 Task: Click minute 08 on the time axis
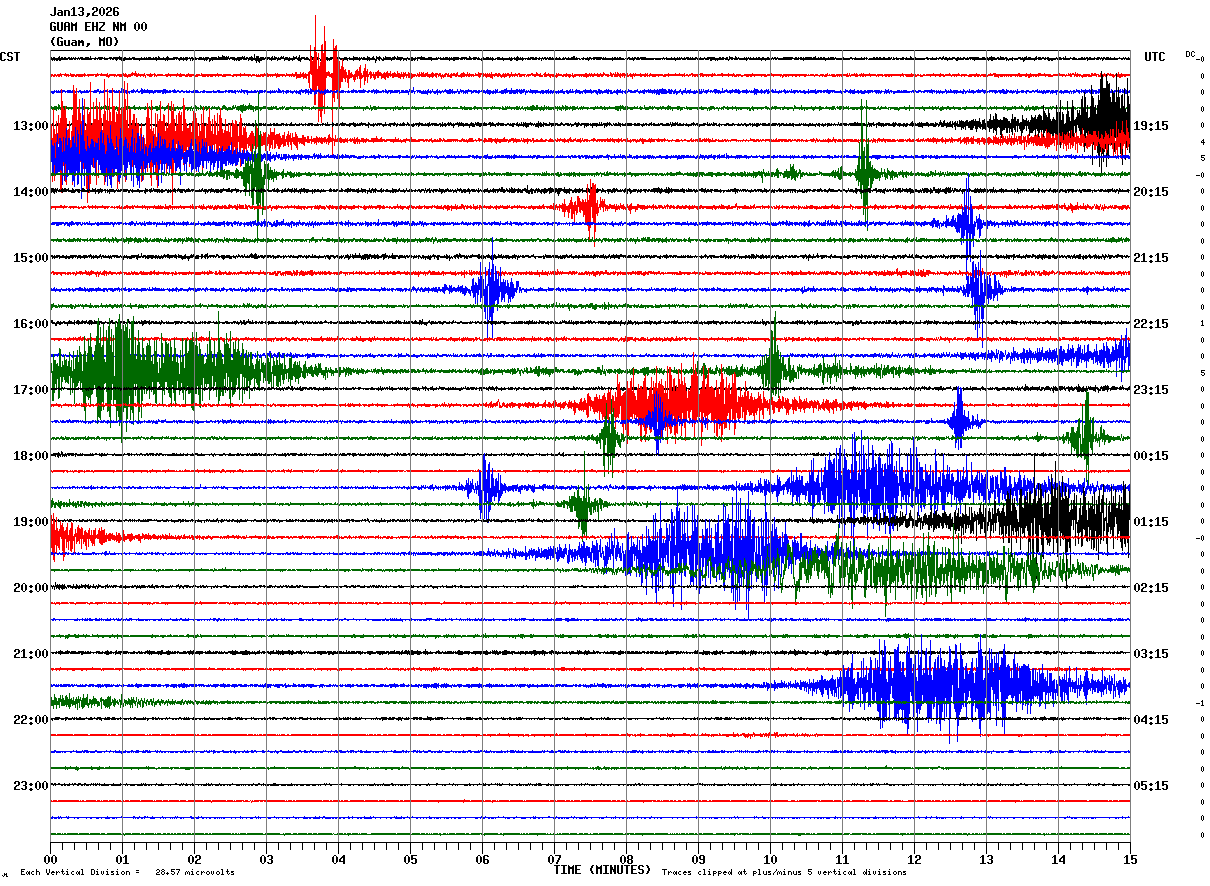(626, 859)
